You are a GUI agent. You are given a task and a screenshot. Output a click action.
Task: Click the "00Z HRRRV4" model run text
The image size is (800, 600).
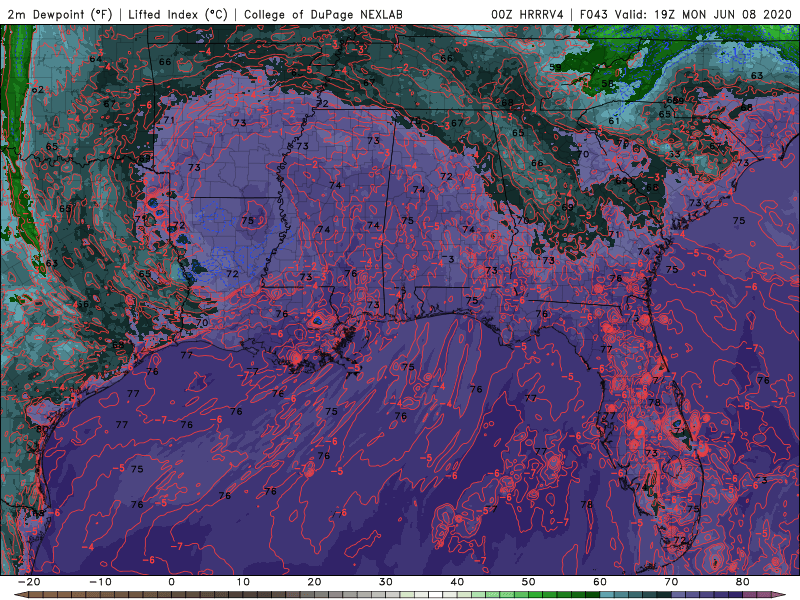[527, 14]
